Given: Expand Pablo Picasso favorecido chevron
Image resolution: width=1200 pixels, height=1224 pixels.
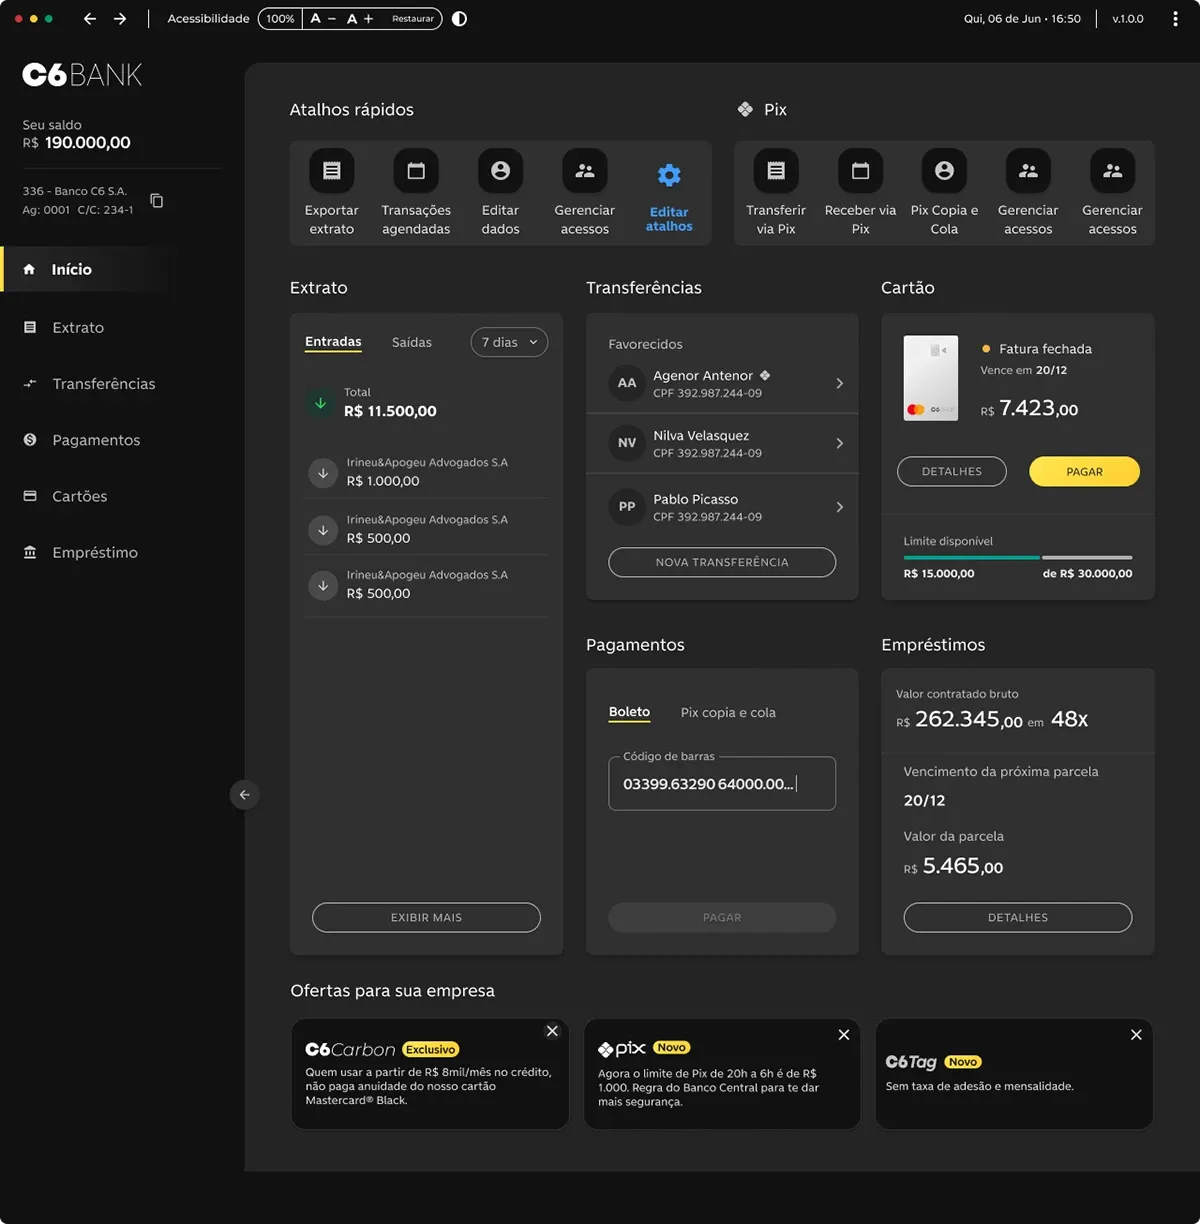Looking at the screenshot, I should click(x=839, y=507).
